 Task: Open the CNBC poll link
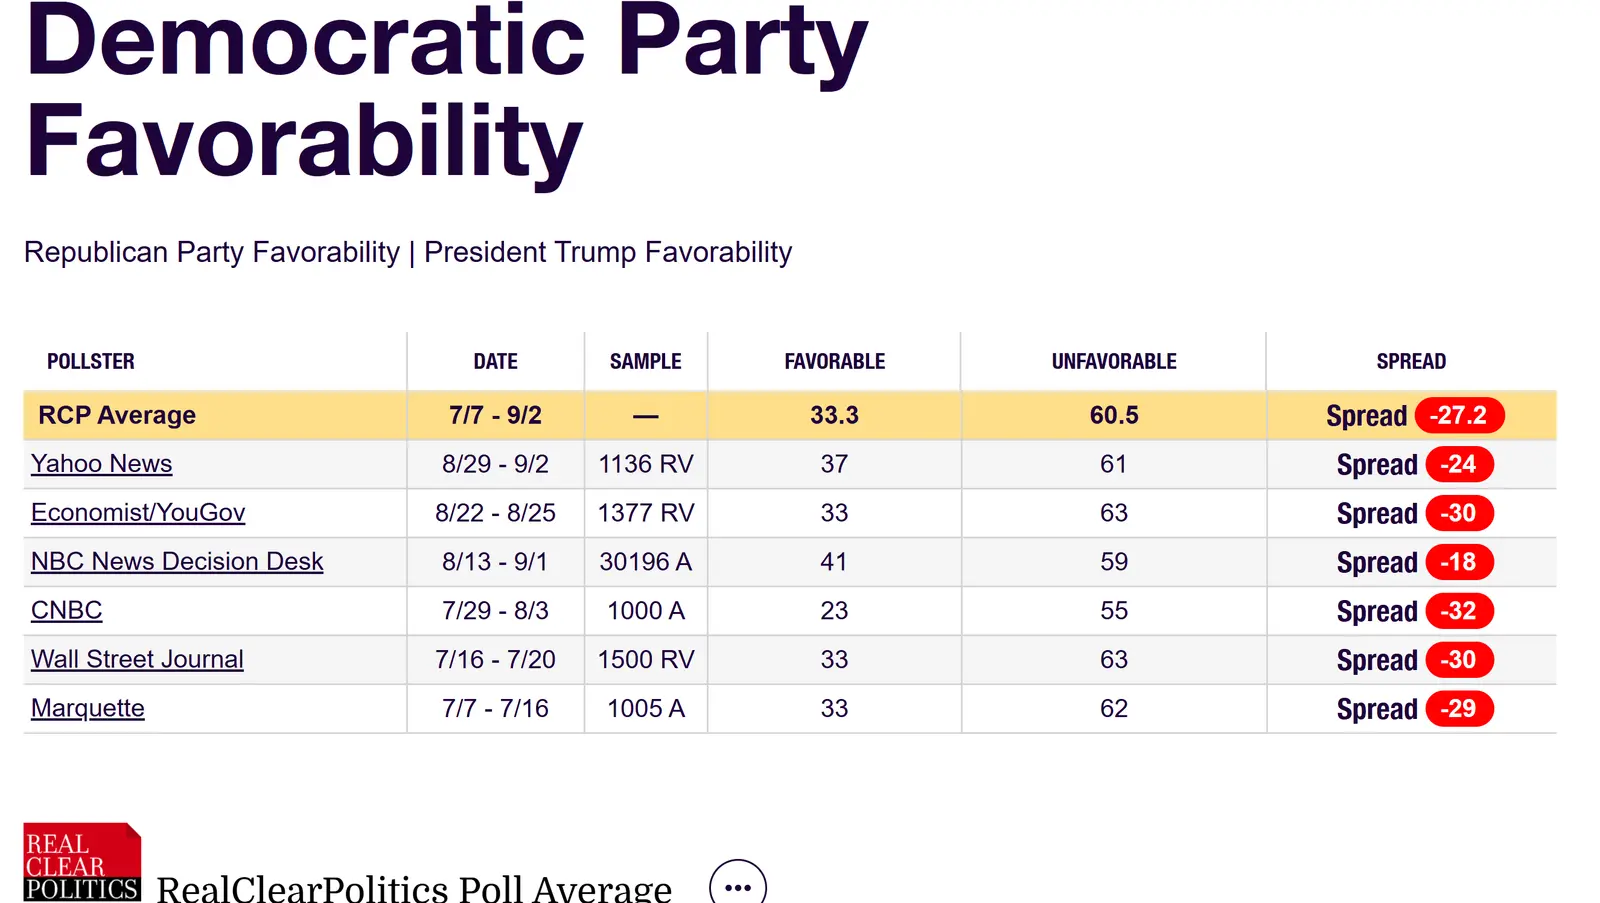67,611
